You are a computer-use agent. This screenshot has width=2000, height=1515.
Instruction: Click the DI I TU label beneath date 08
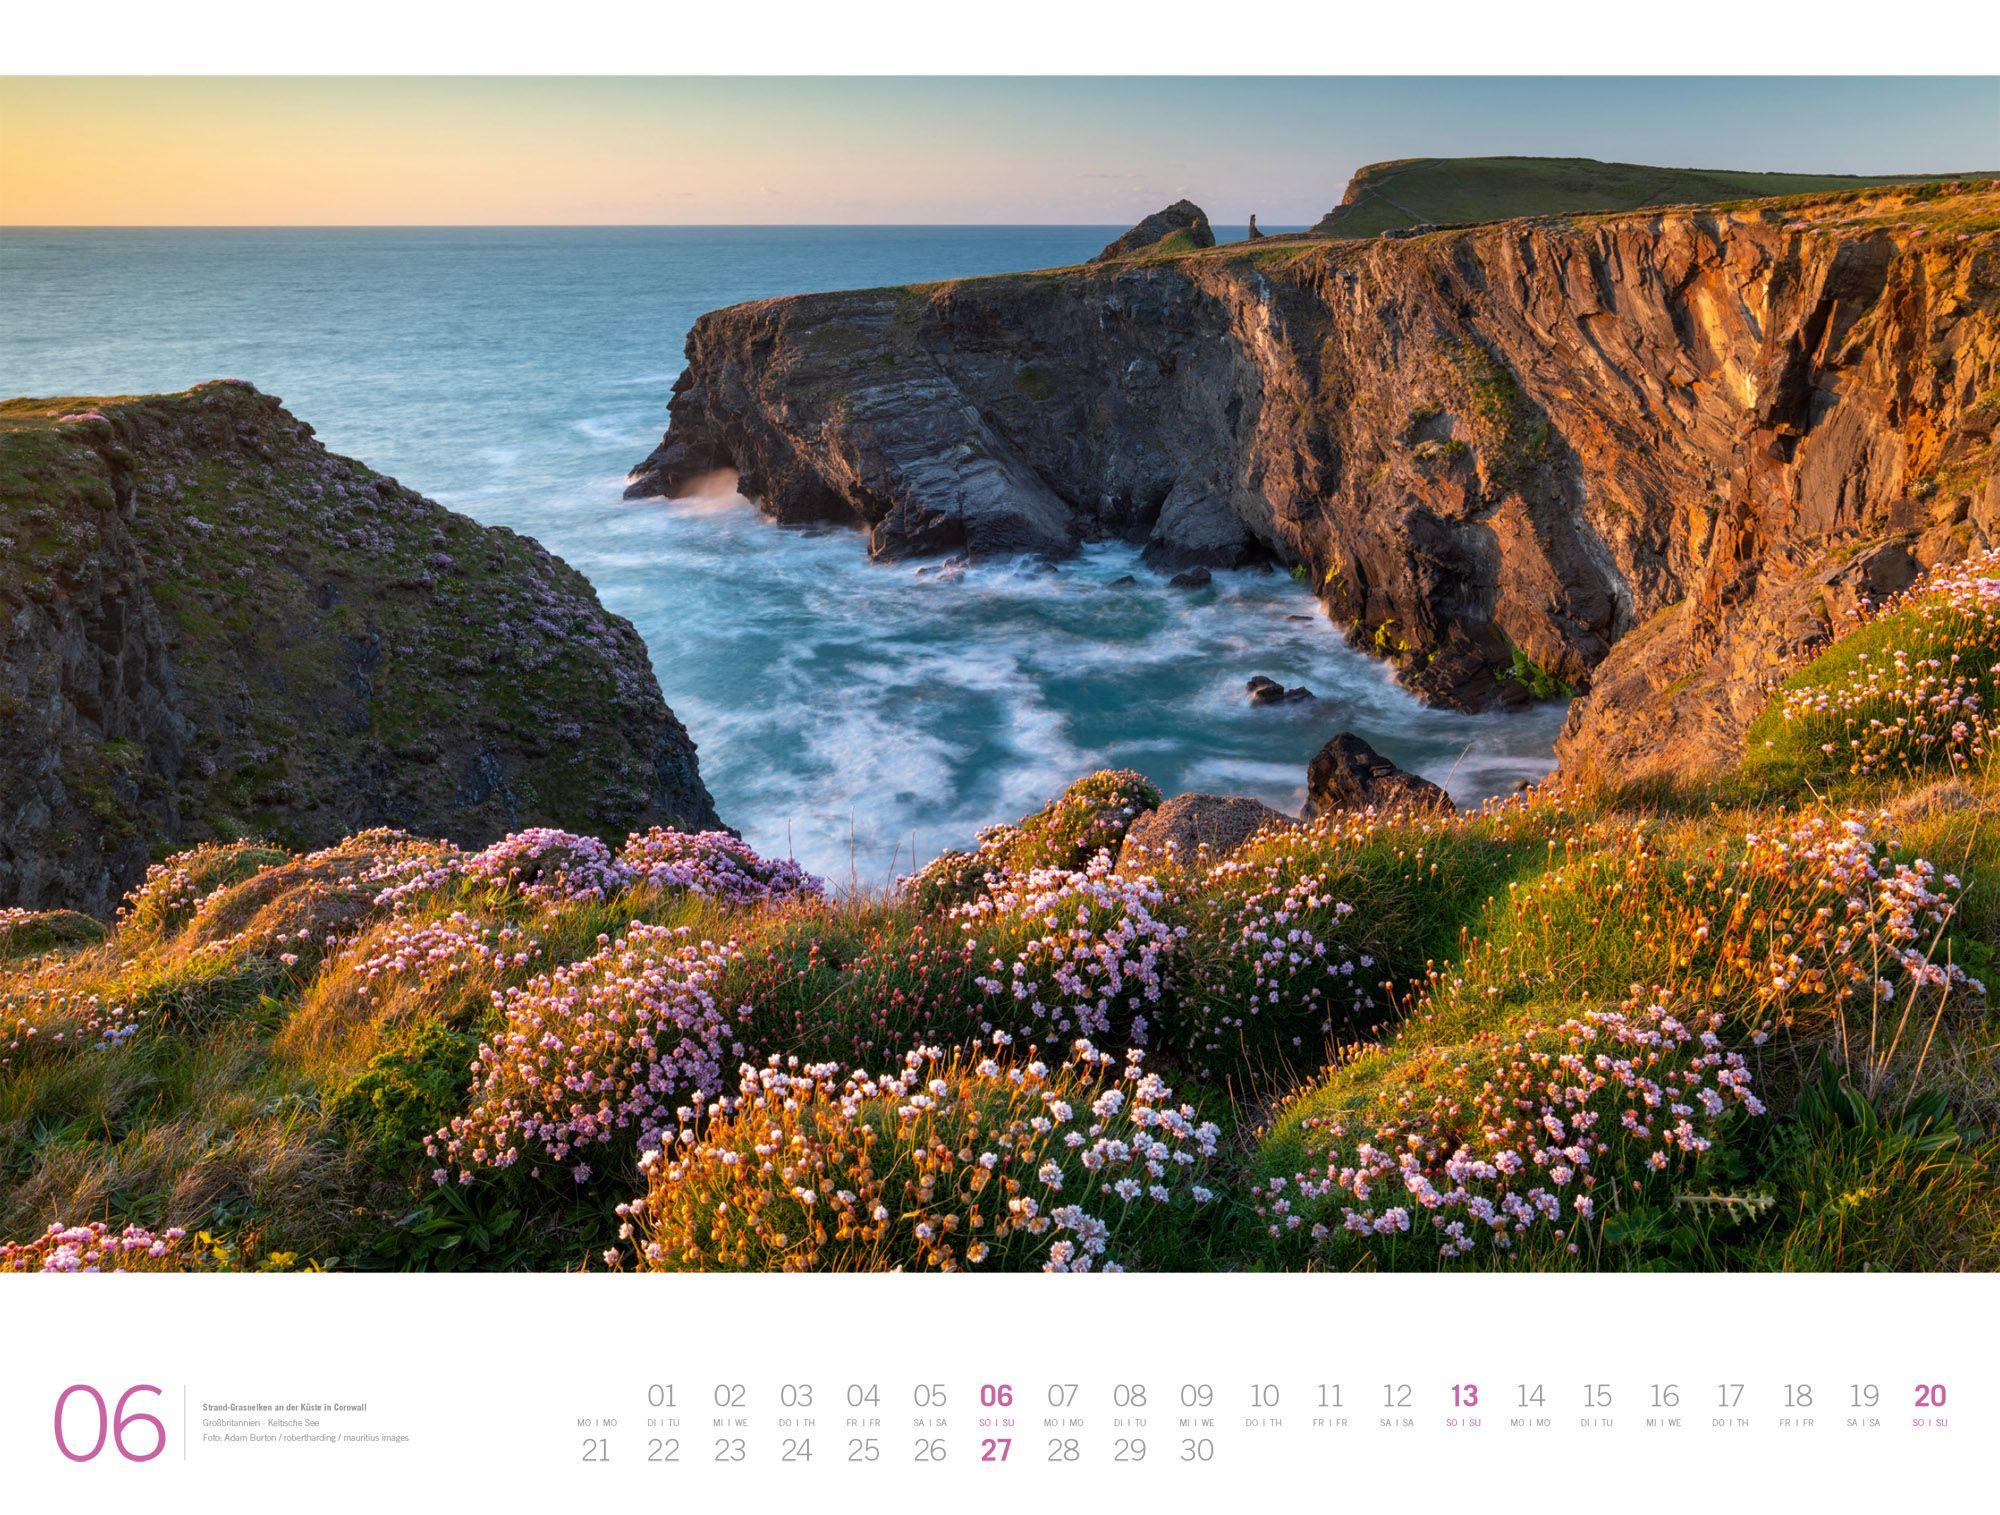coord(1130,1423)
